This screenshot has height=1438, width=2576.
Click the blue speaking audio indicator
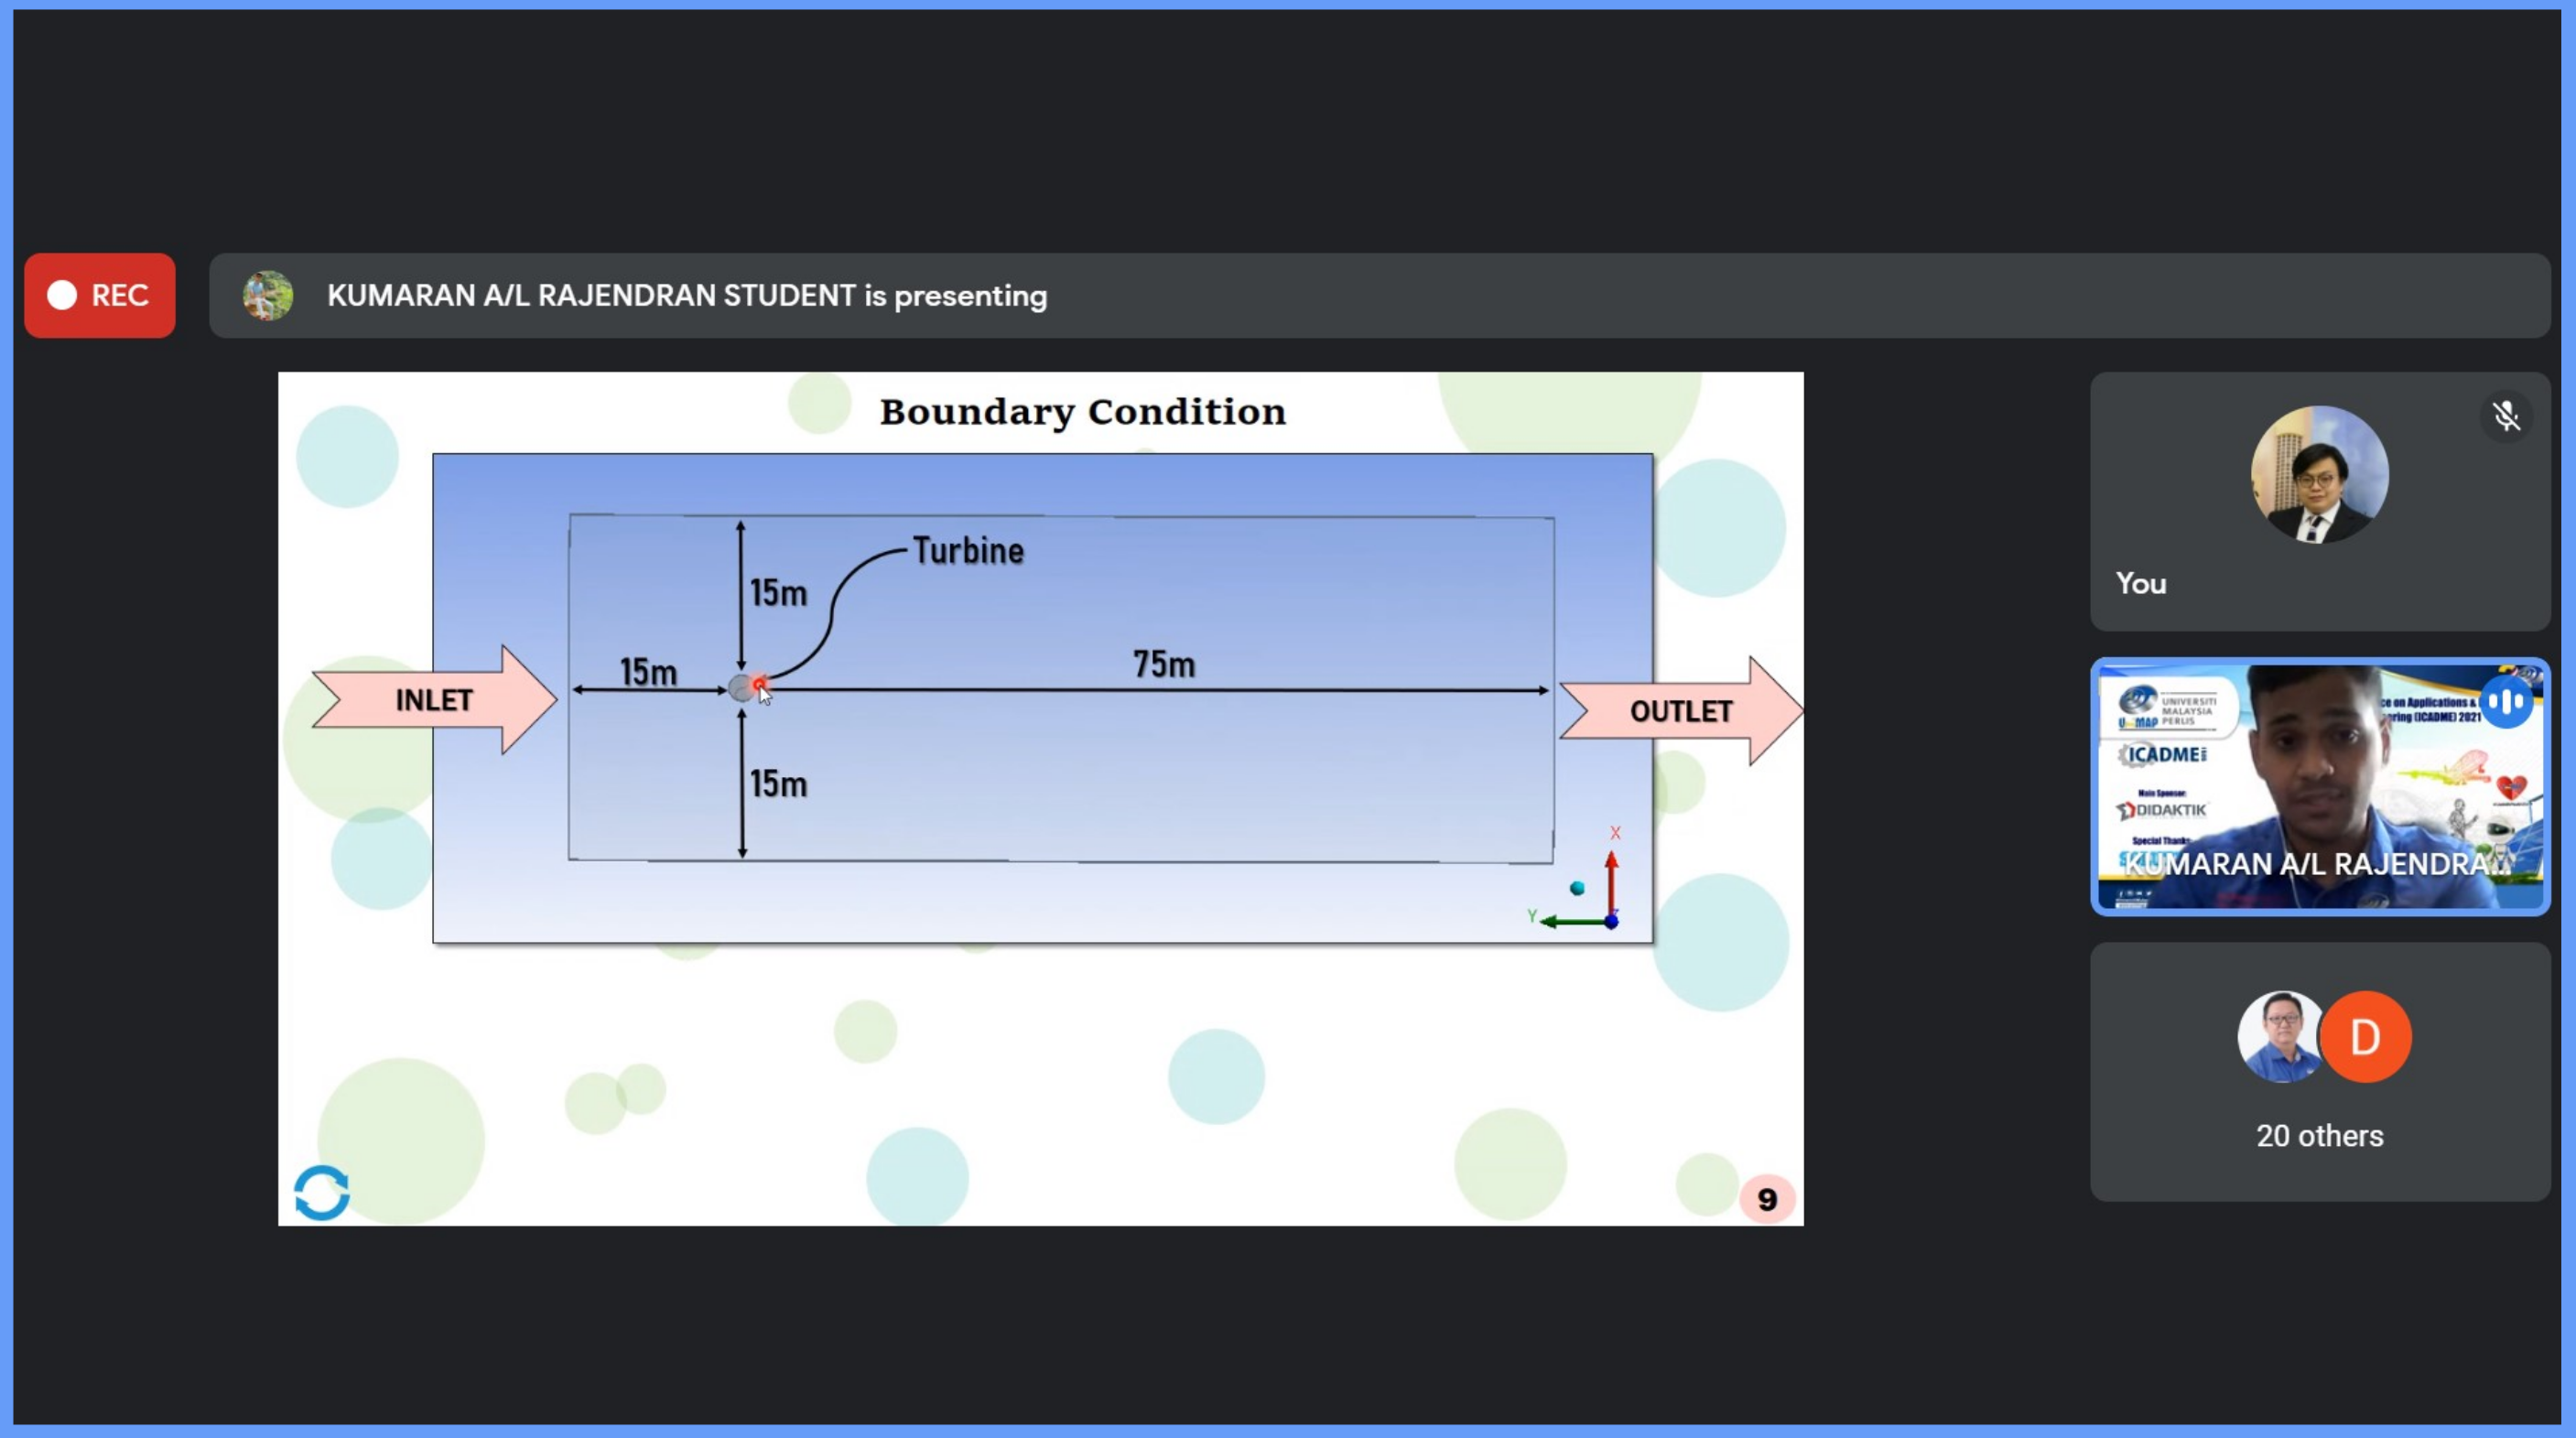point(2506,702)
